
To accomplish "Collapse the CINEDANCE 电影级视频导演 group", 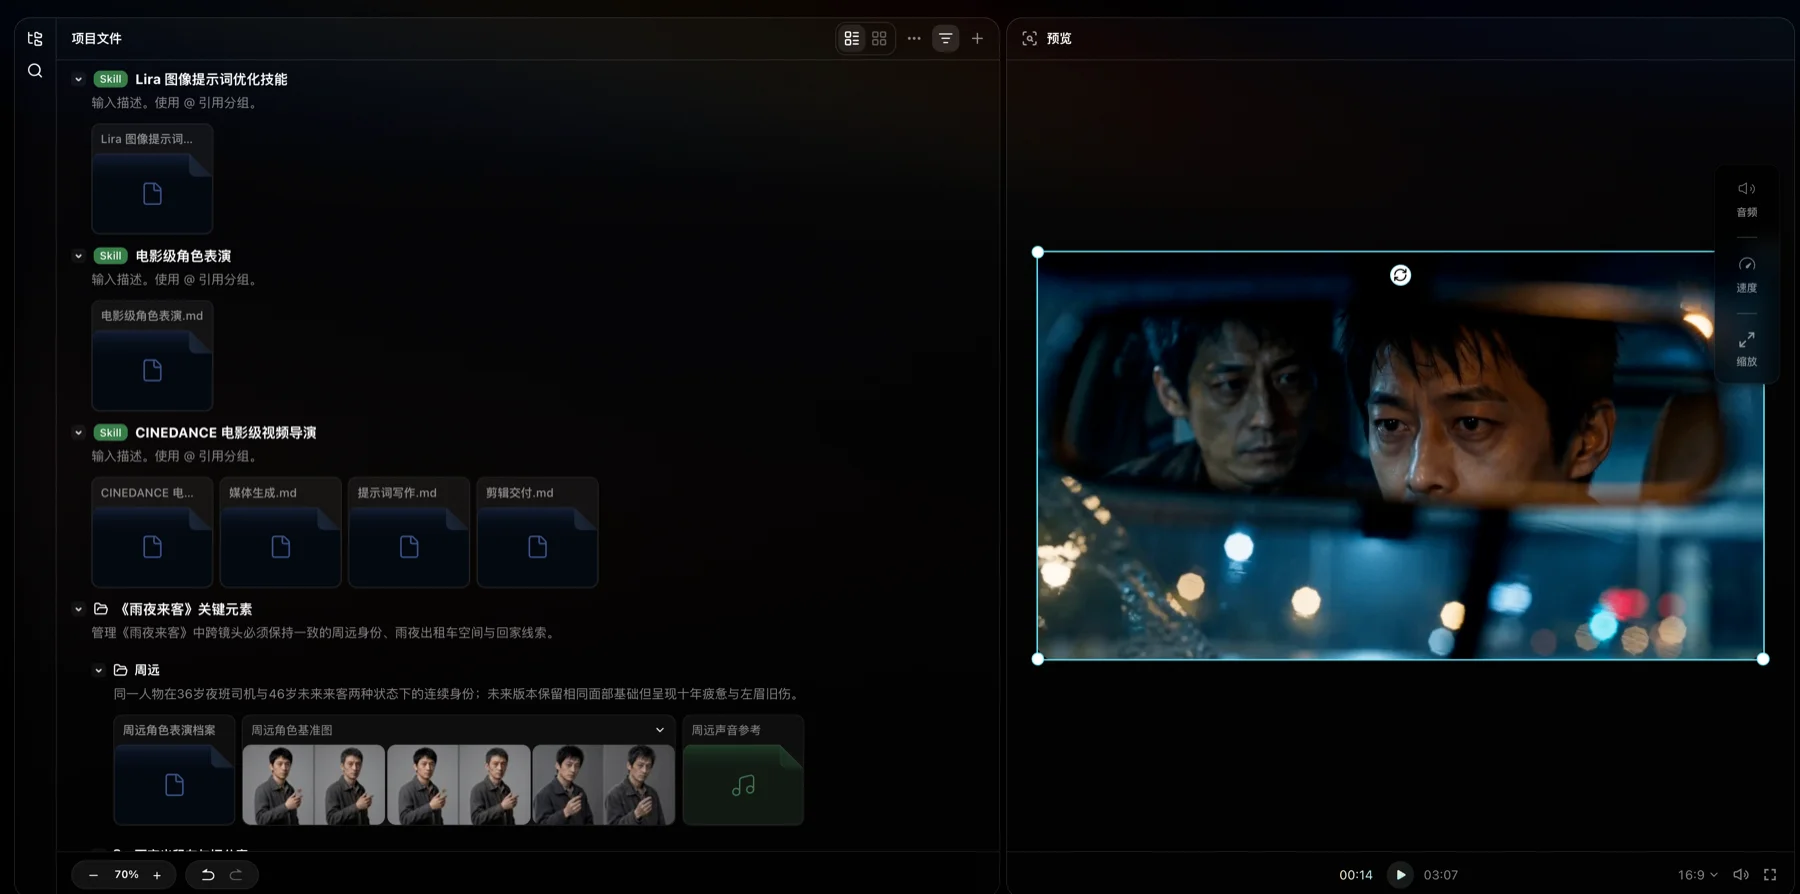I will coord(78,433).
